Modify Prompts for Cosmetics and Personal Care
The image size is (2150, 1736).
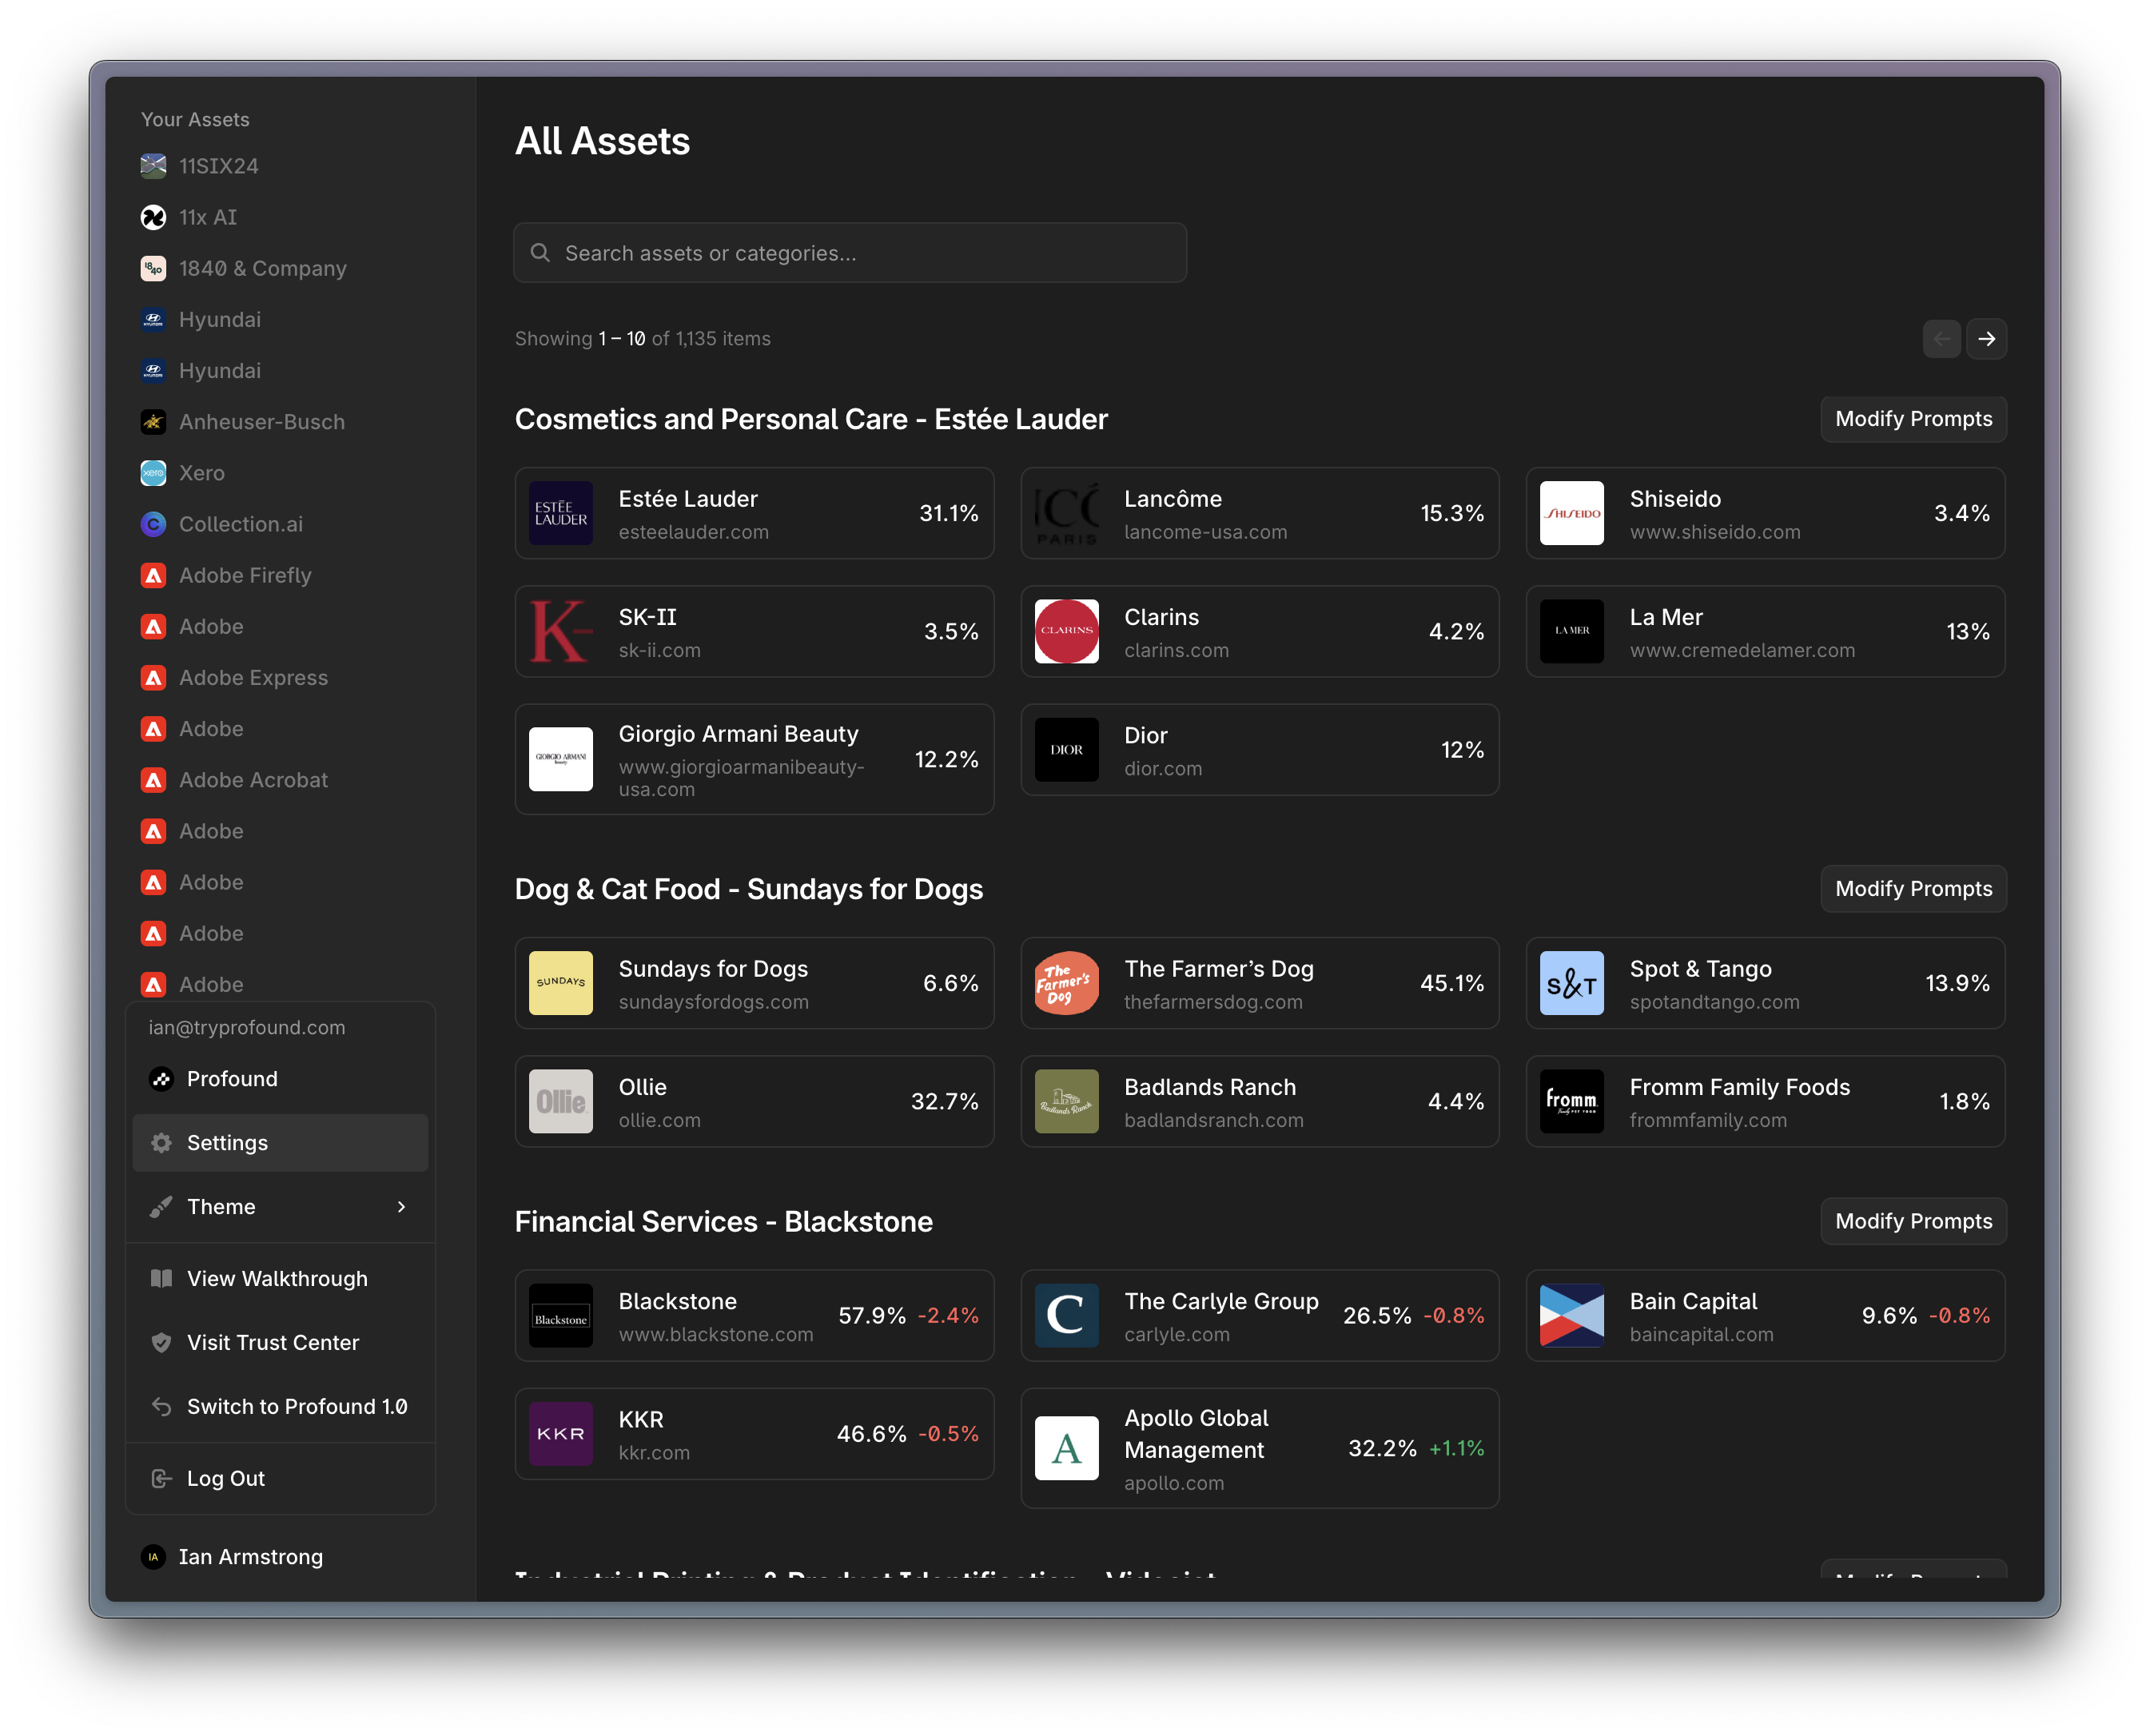pos(1913,419)
